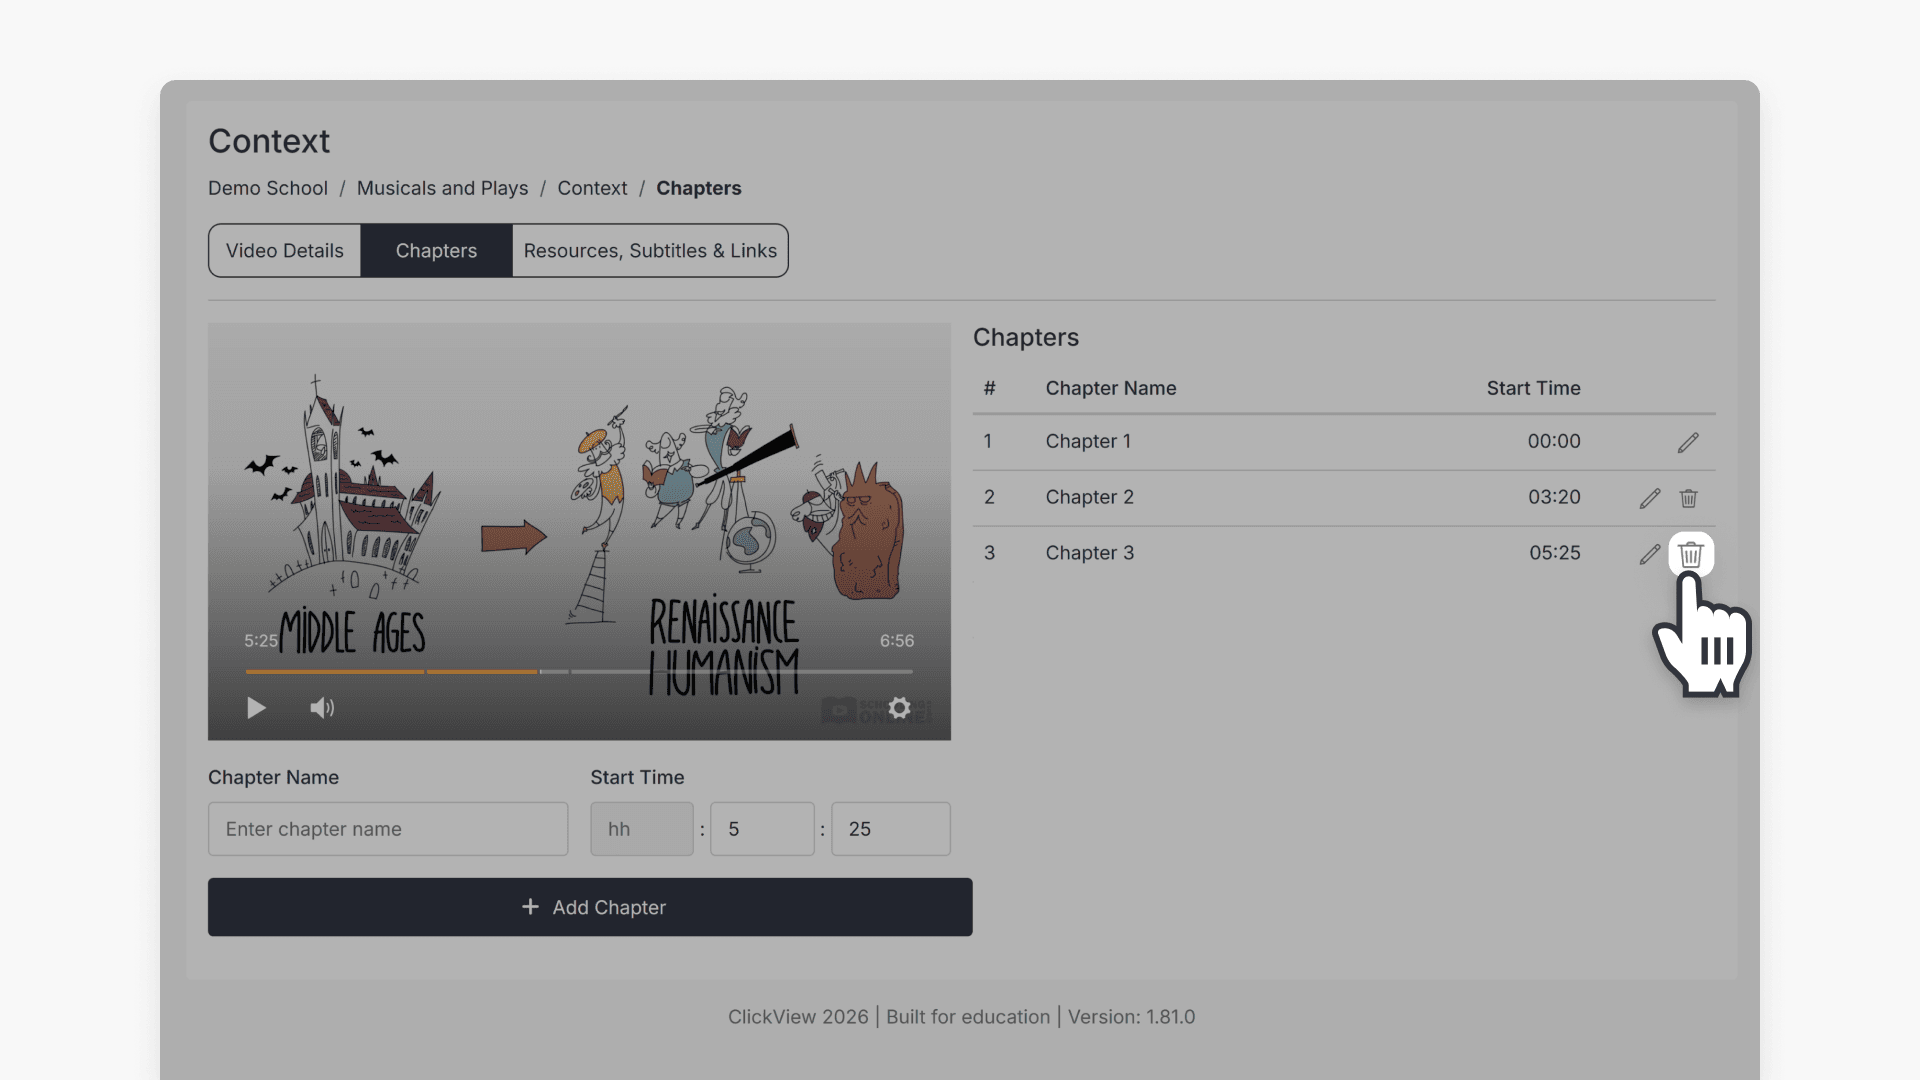Mute the video with the volume icon
1920x1080 pixels.
pyautogui.click(x=321, y=708)
